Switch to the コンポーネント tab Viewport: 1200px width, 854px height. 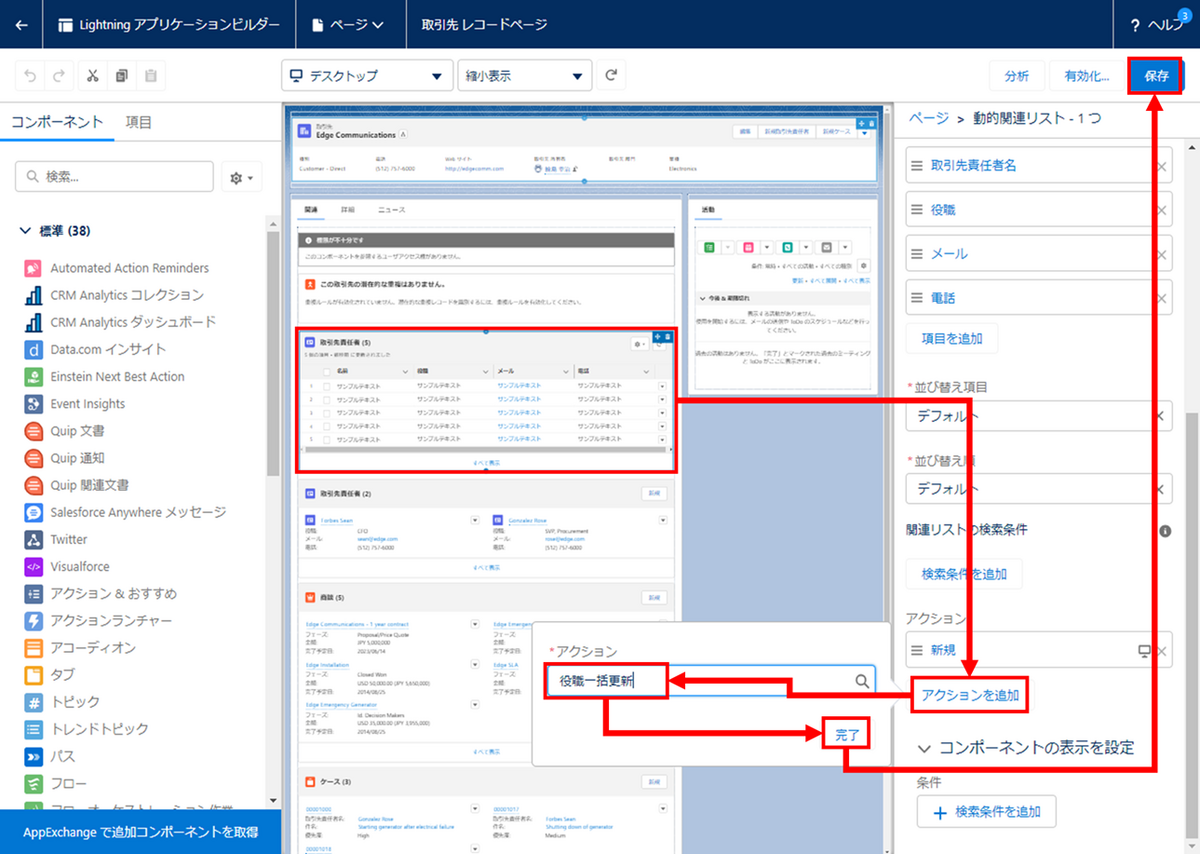57,122
